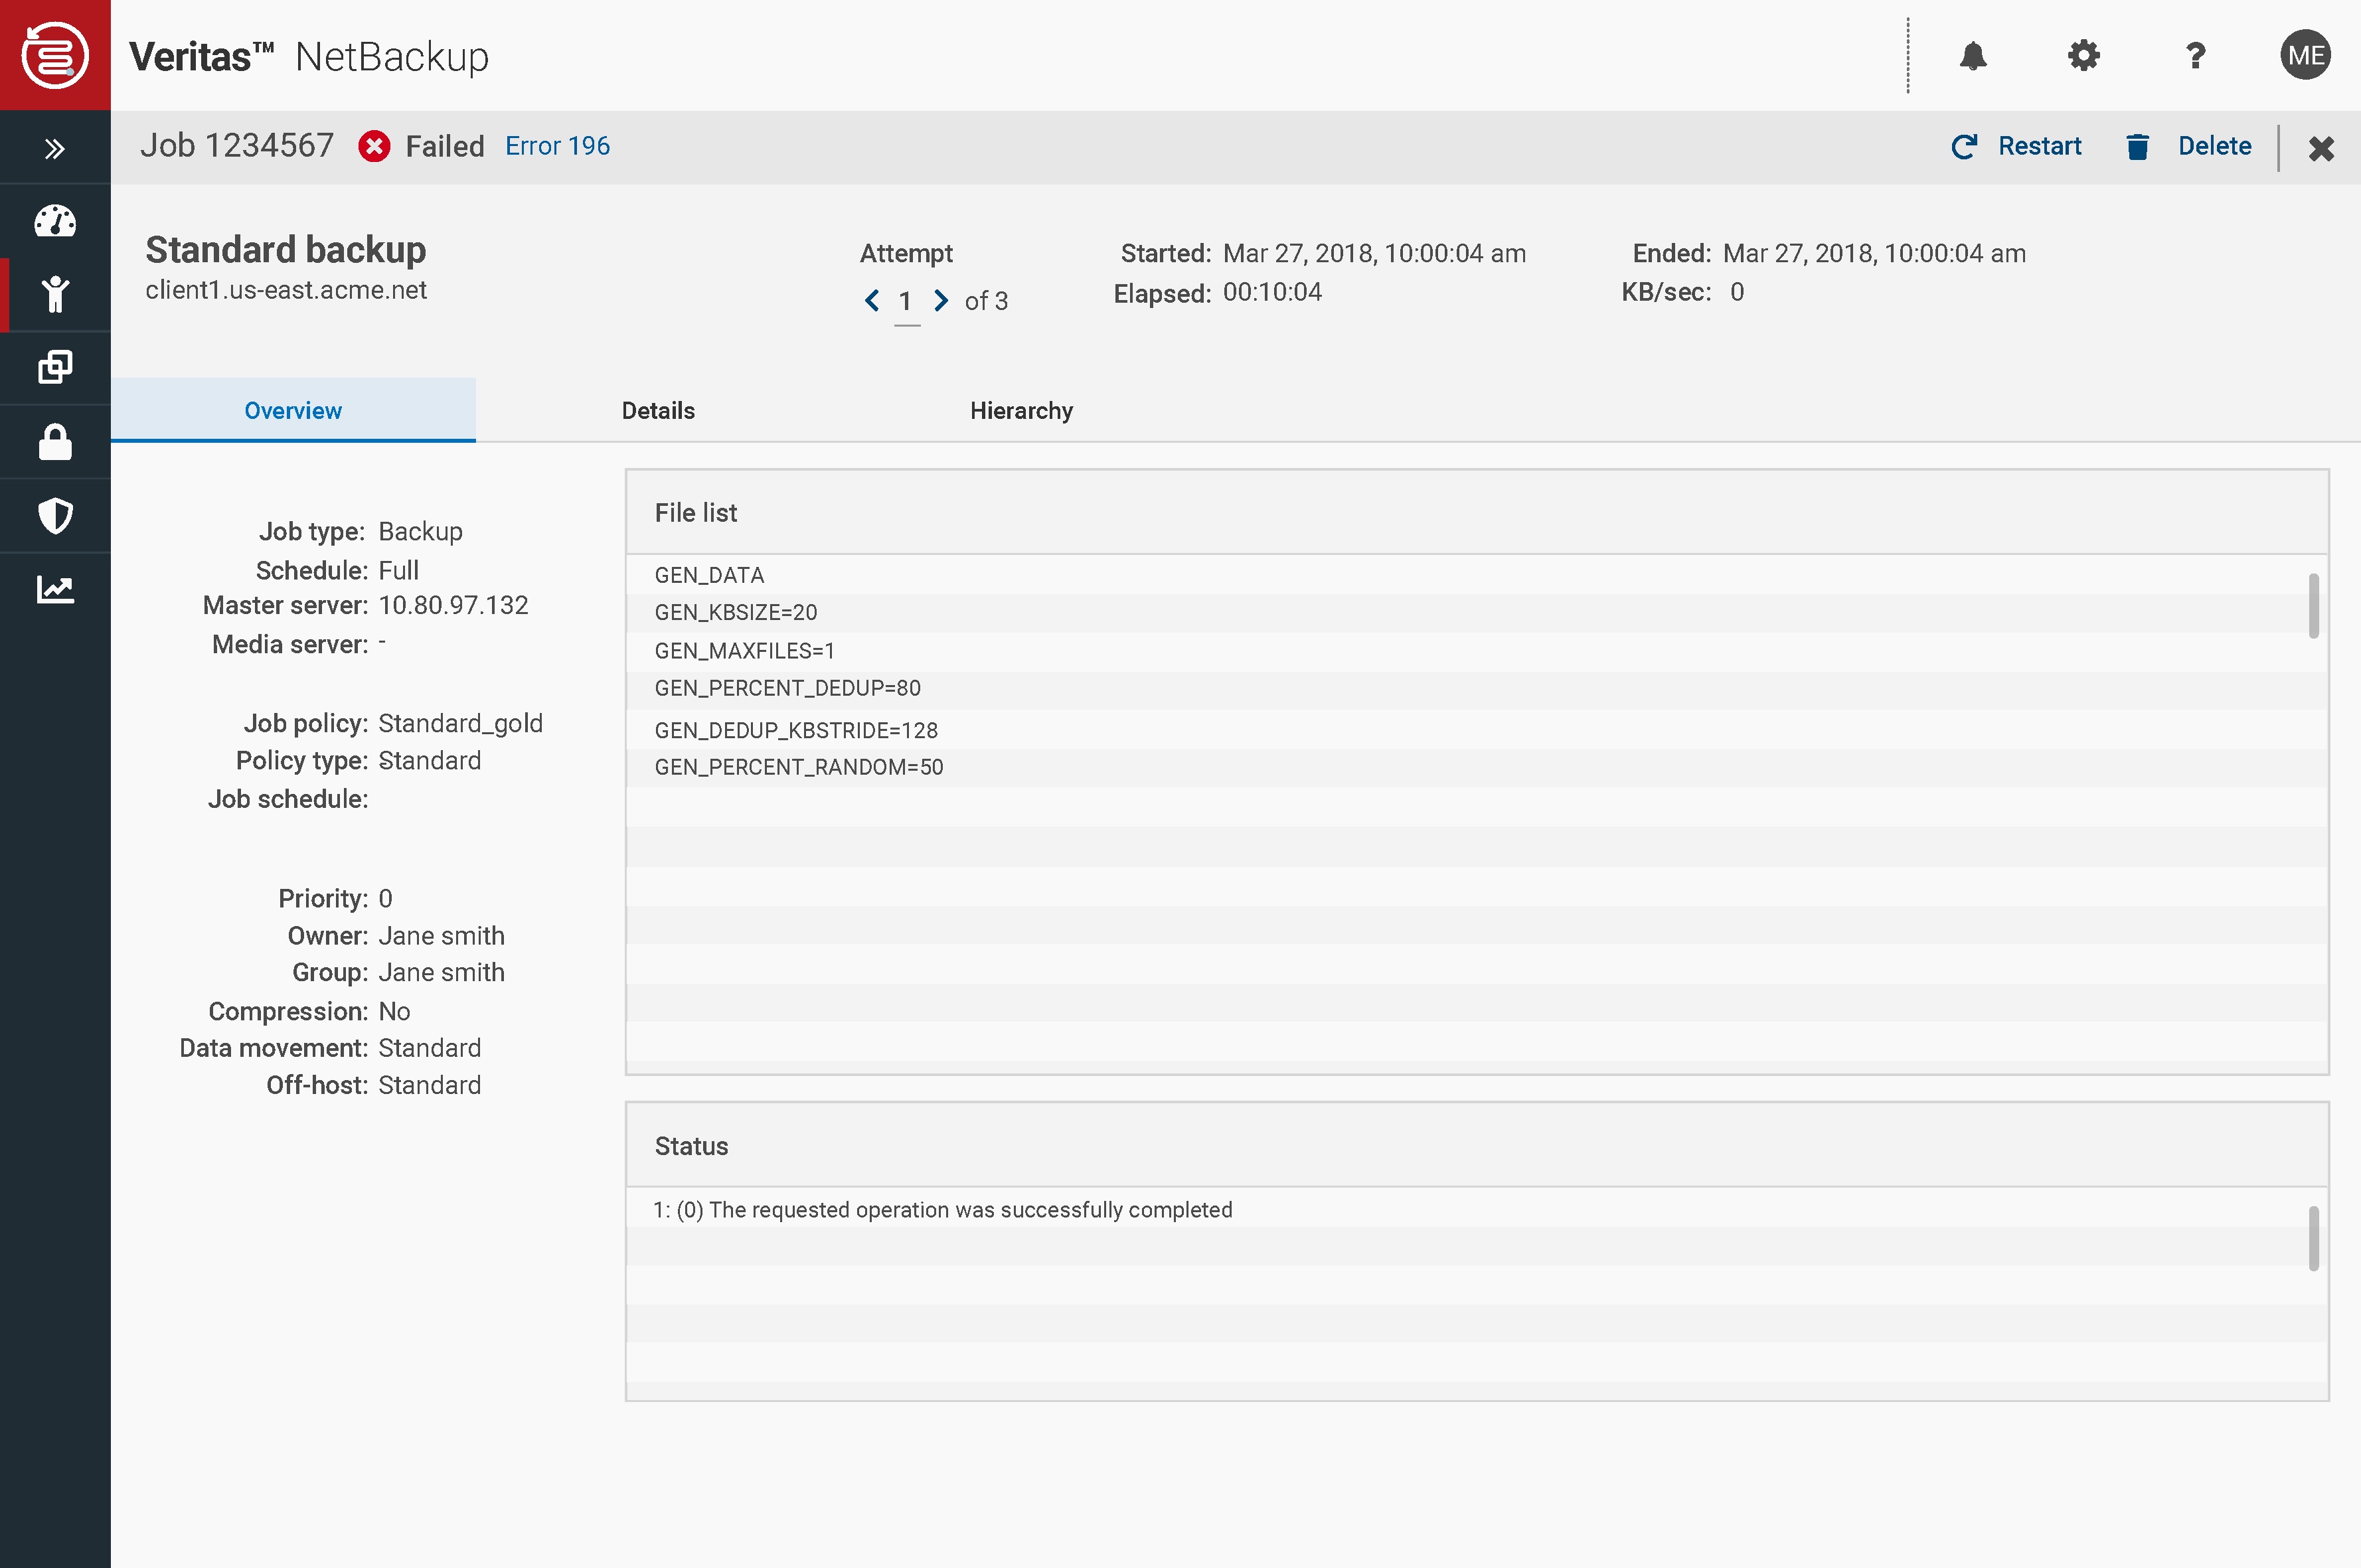Click the attempt number input field
Screen dimensions: 2361x1568
pos(906,302)
